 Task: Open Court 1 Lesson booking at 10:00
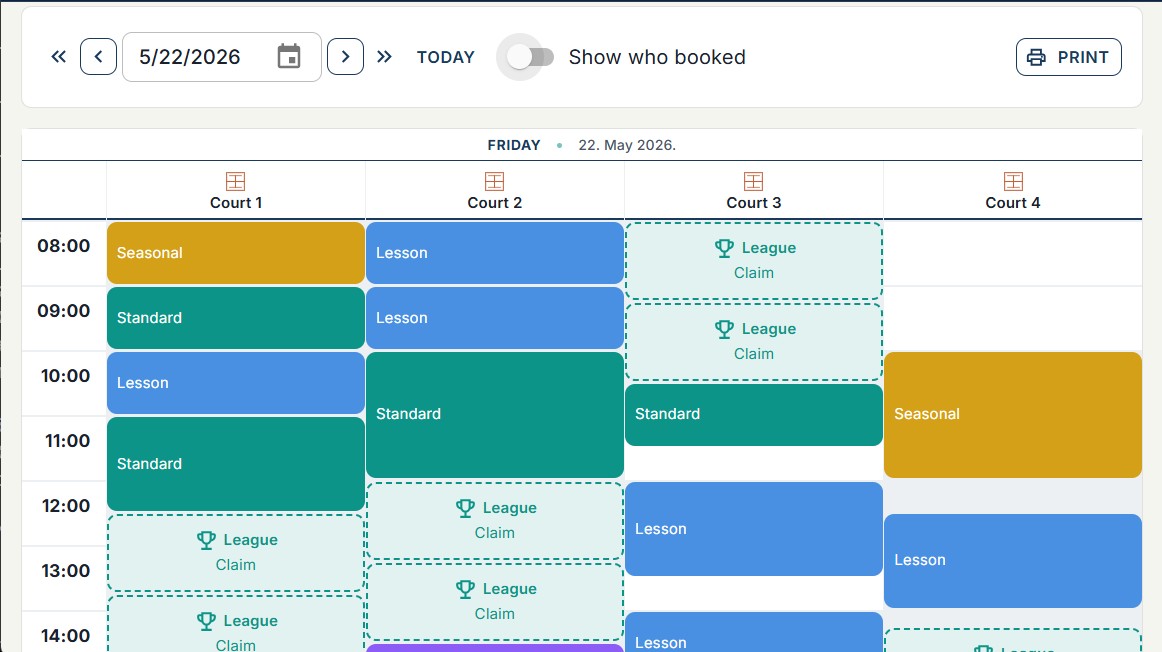236,383
